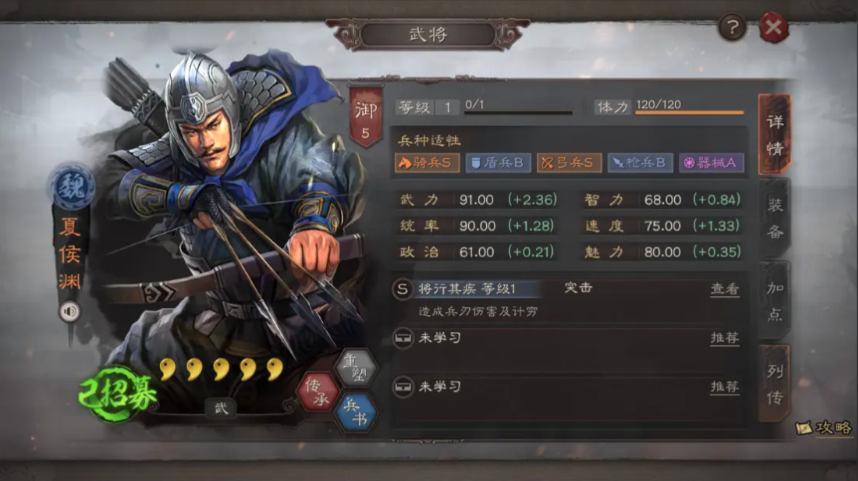Open the 传承 red hexagon icon
This screenshot has width=858, height=481.
click(317, 392)
